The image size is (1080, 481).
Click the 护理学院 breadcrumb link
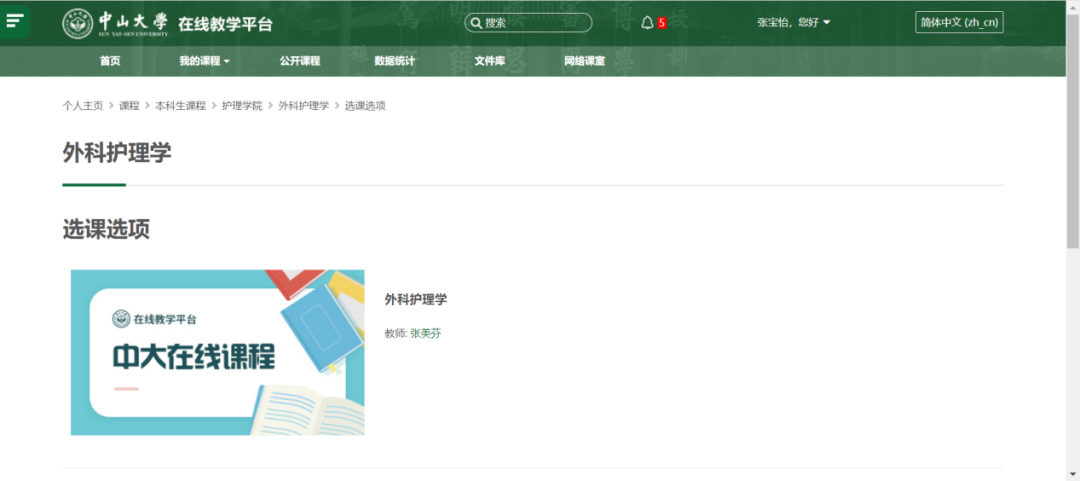pos(242,106)
